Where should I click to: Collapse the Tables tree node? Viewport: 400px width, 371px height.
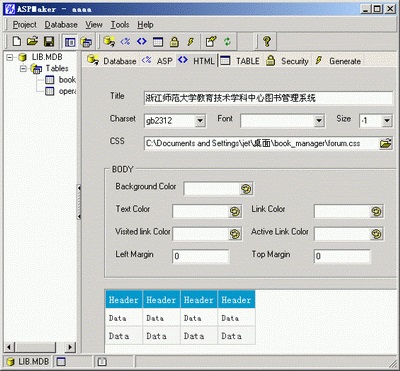coord(23,69)
